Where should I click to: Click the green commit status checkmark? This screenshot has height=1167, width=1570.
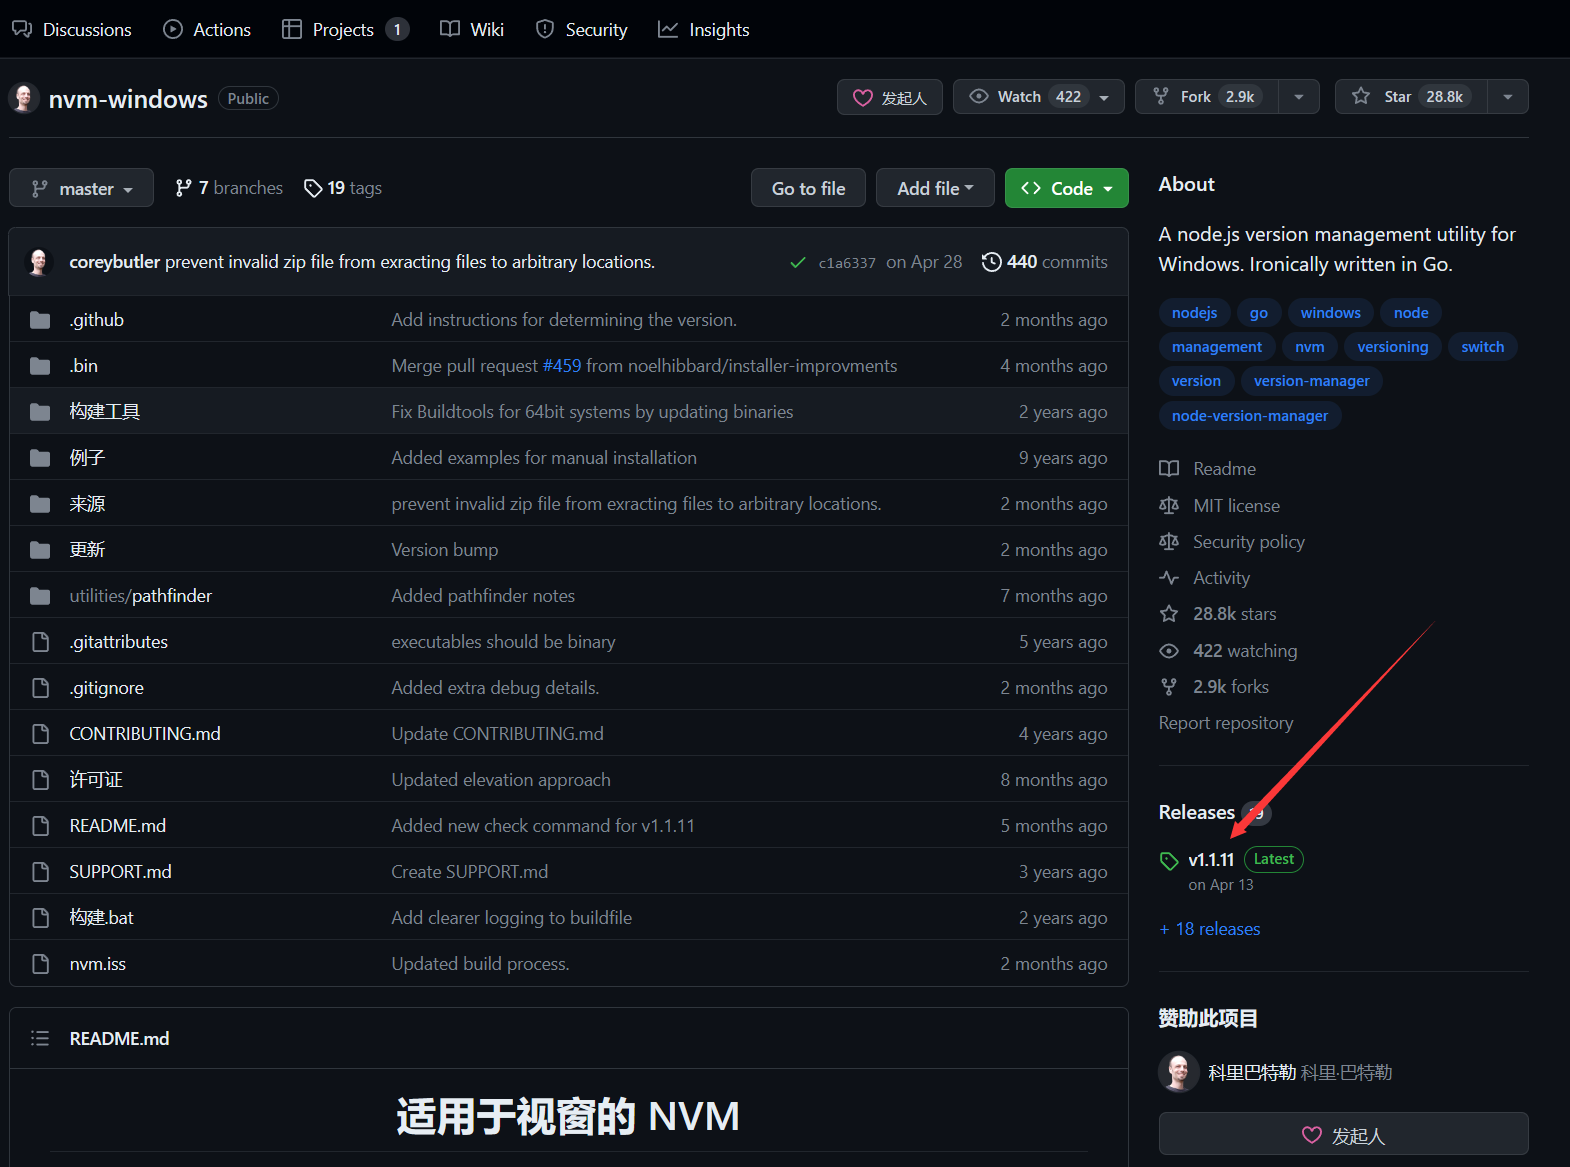[798, 263]
